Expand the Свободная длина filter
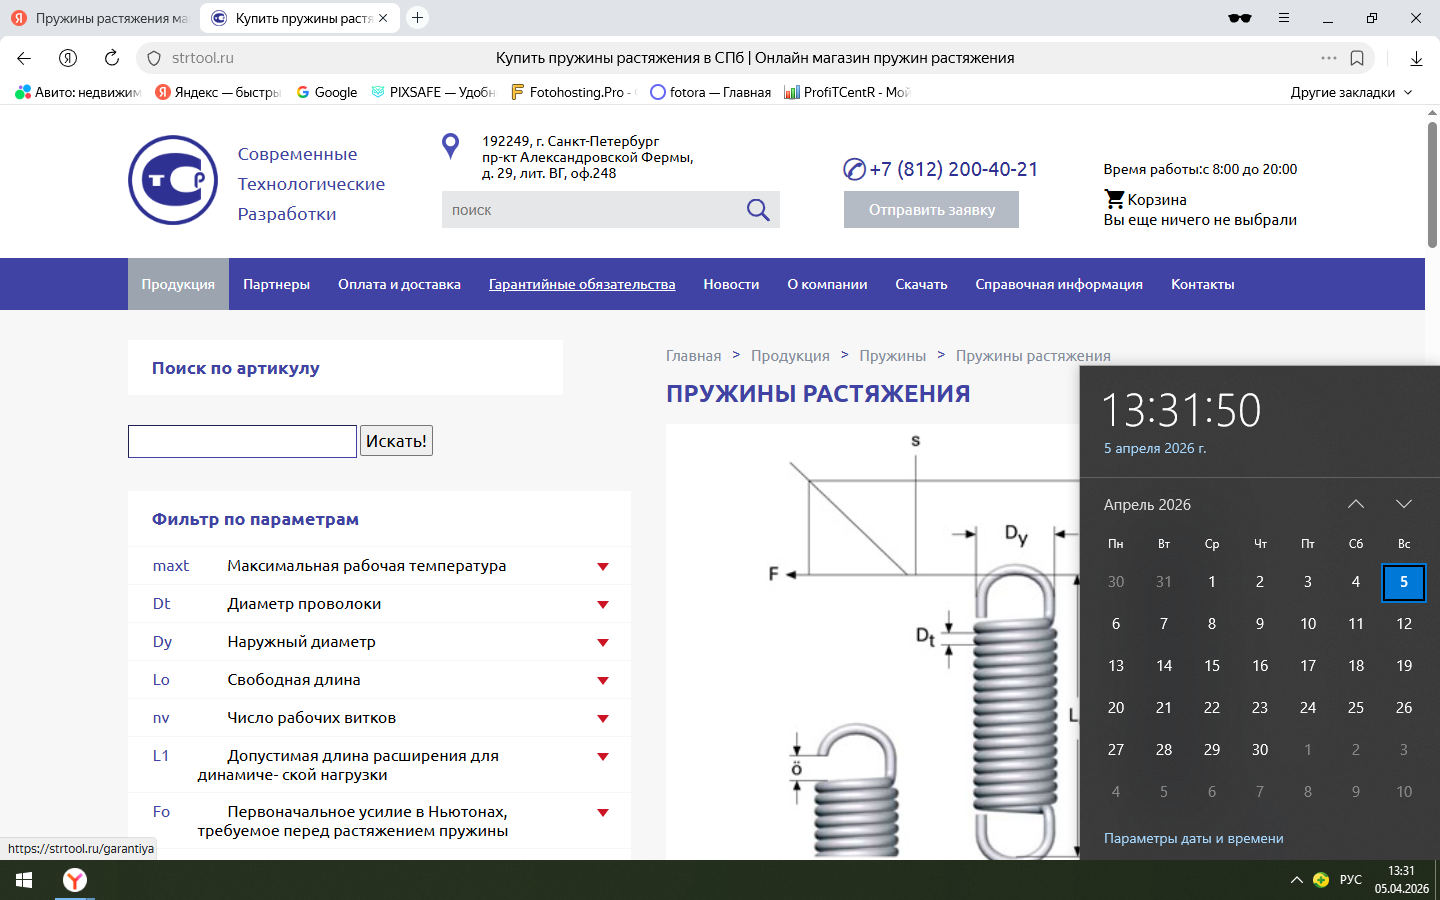1440x900 pixels. coord(603,680)
